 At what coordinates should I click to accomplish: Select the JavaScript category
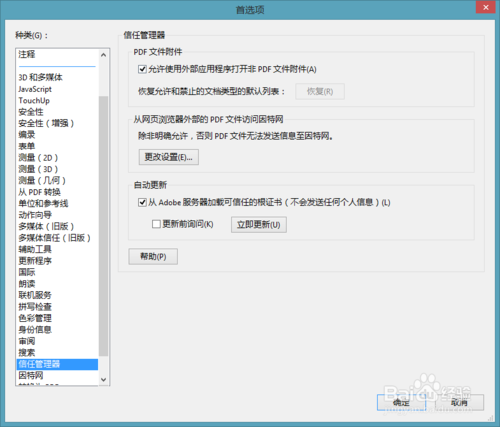click(x=57, y=89)
